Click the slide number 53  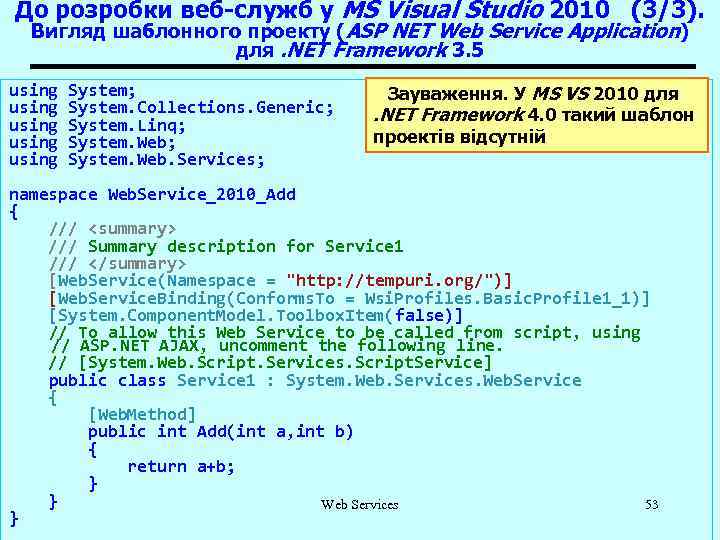pyautogui.click(x=652, y=505)
